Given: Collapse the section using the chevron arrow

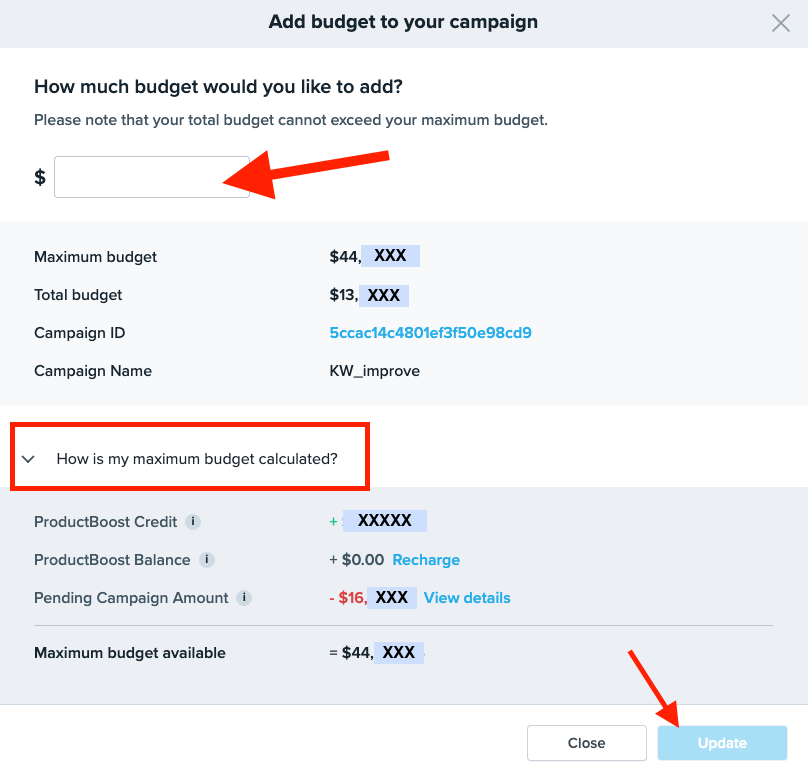Looking at the screenshot, I should (x=29, y=459).
